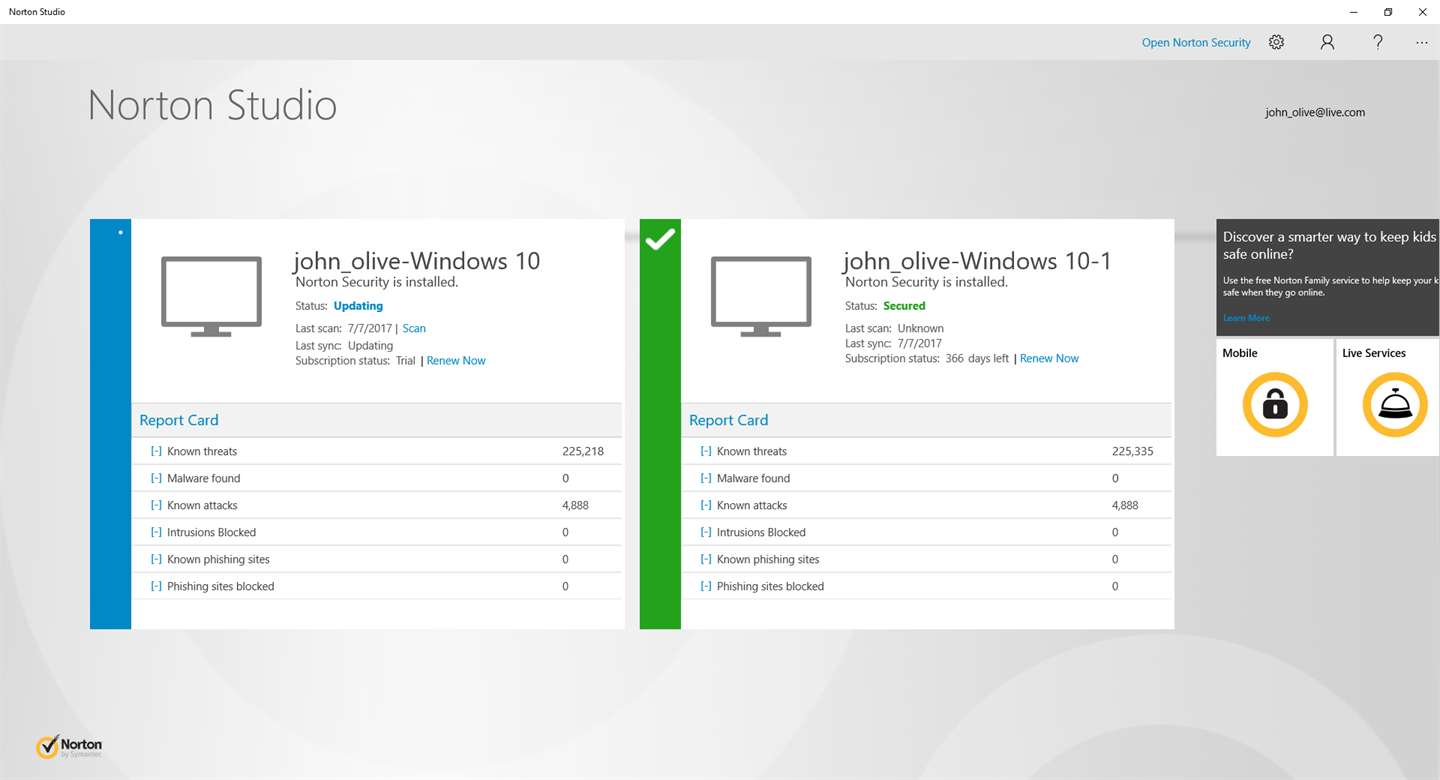Select Report Card header on Windows 10-1 card

729,420
